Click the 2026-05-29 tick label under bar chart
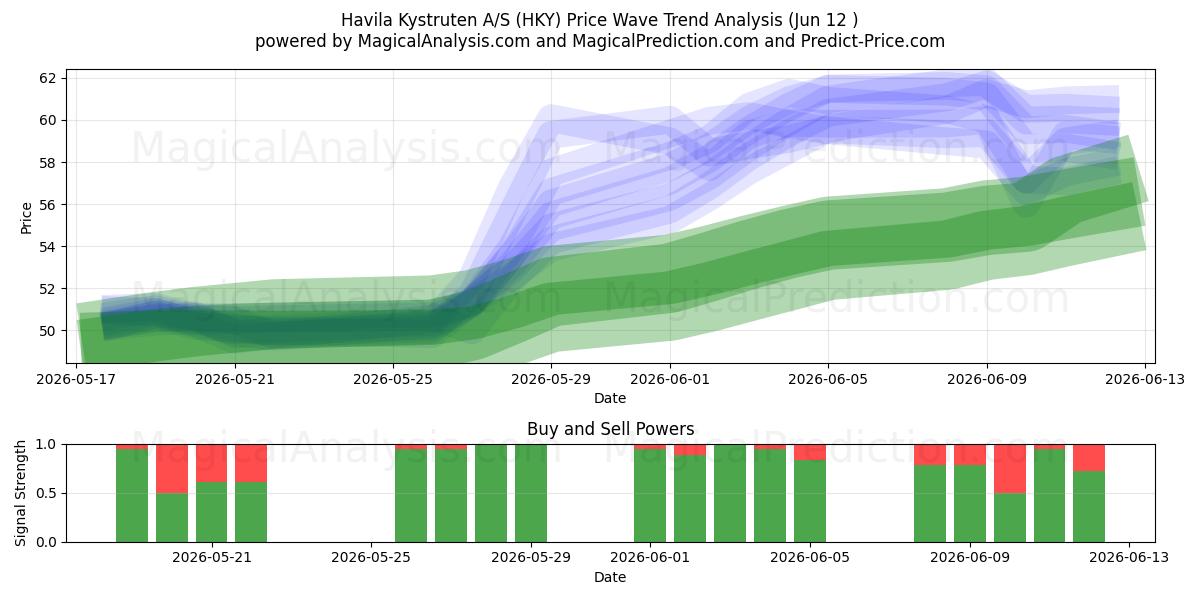This screenshot has width=1200, height=600. pyautogui.click(x=531, y=557)
